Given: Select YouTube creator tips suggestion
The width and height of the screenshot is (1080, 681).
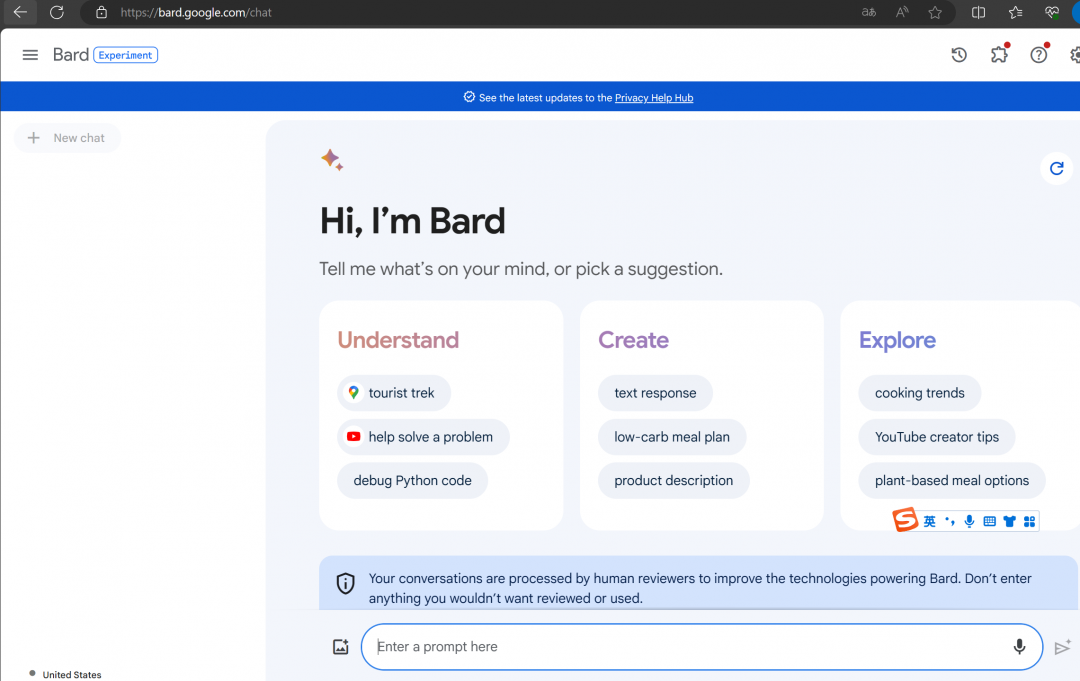Looking at the screenshot, I should (x=936, y=437).
